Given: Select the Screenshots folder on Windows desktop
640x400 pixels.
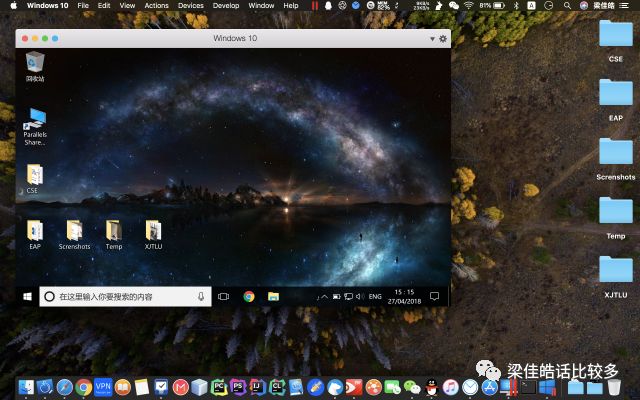Looking at the screenshot, I should click(x=74, y=232).
